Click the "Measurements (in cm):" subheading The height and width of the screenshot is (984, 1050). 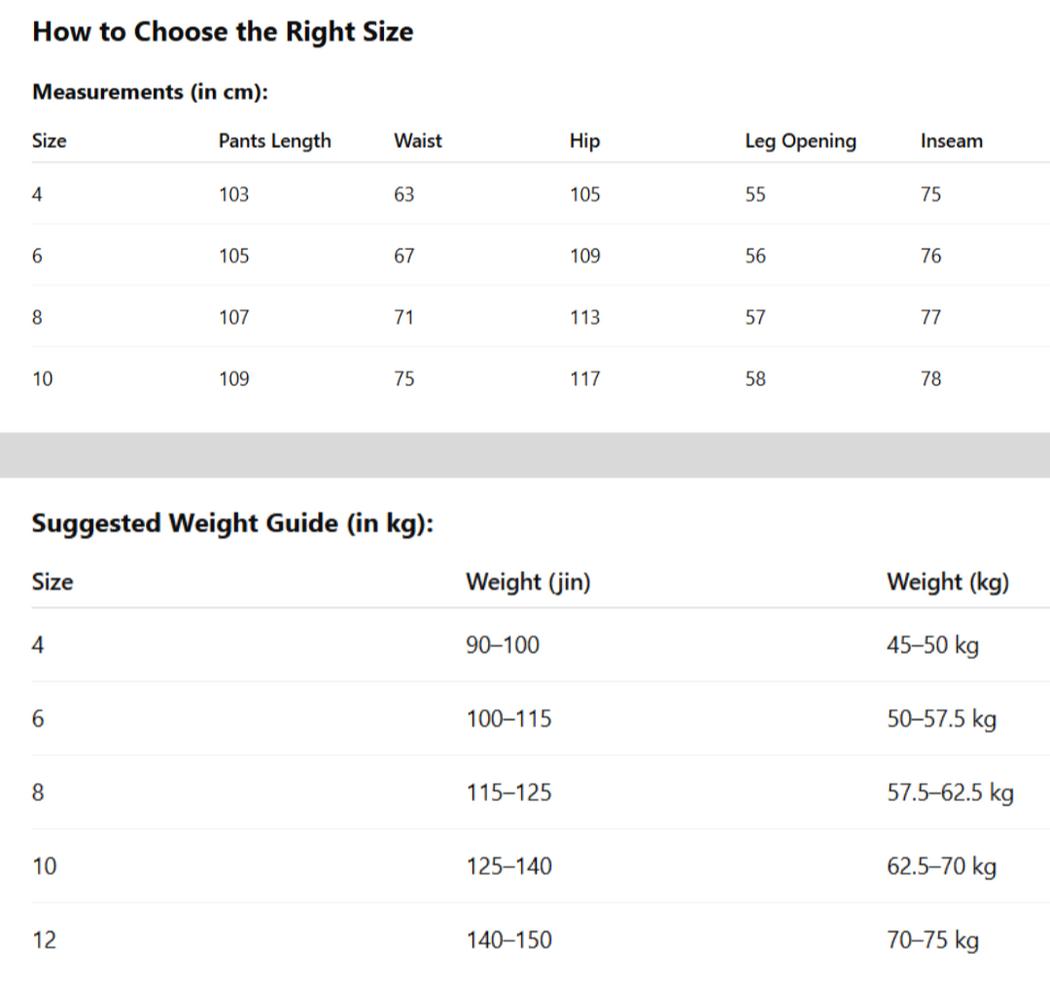coord(151,92)
